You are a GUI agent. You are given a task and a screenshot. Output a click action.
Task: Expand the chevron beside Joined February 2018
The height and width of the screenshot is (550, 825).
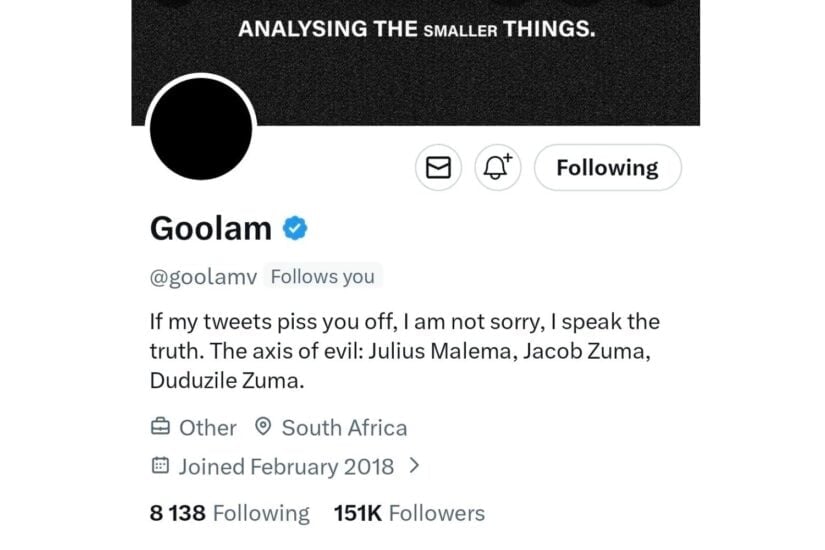414,465
